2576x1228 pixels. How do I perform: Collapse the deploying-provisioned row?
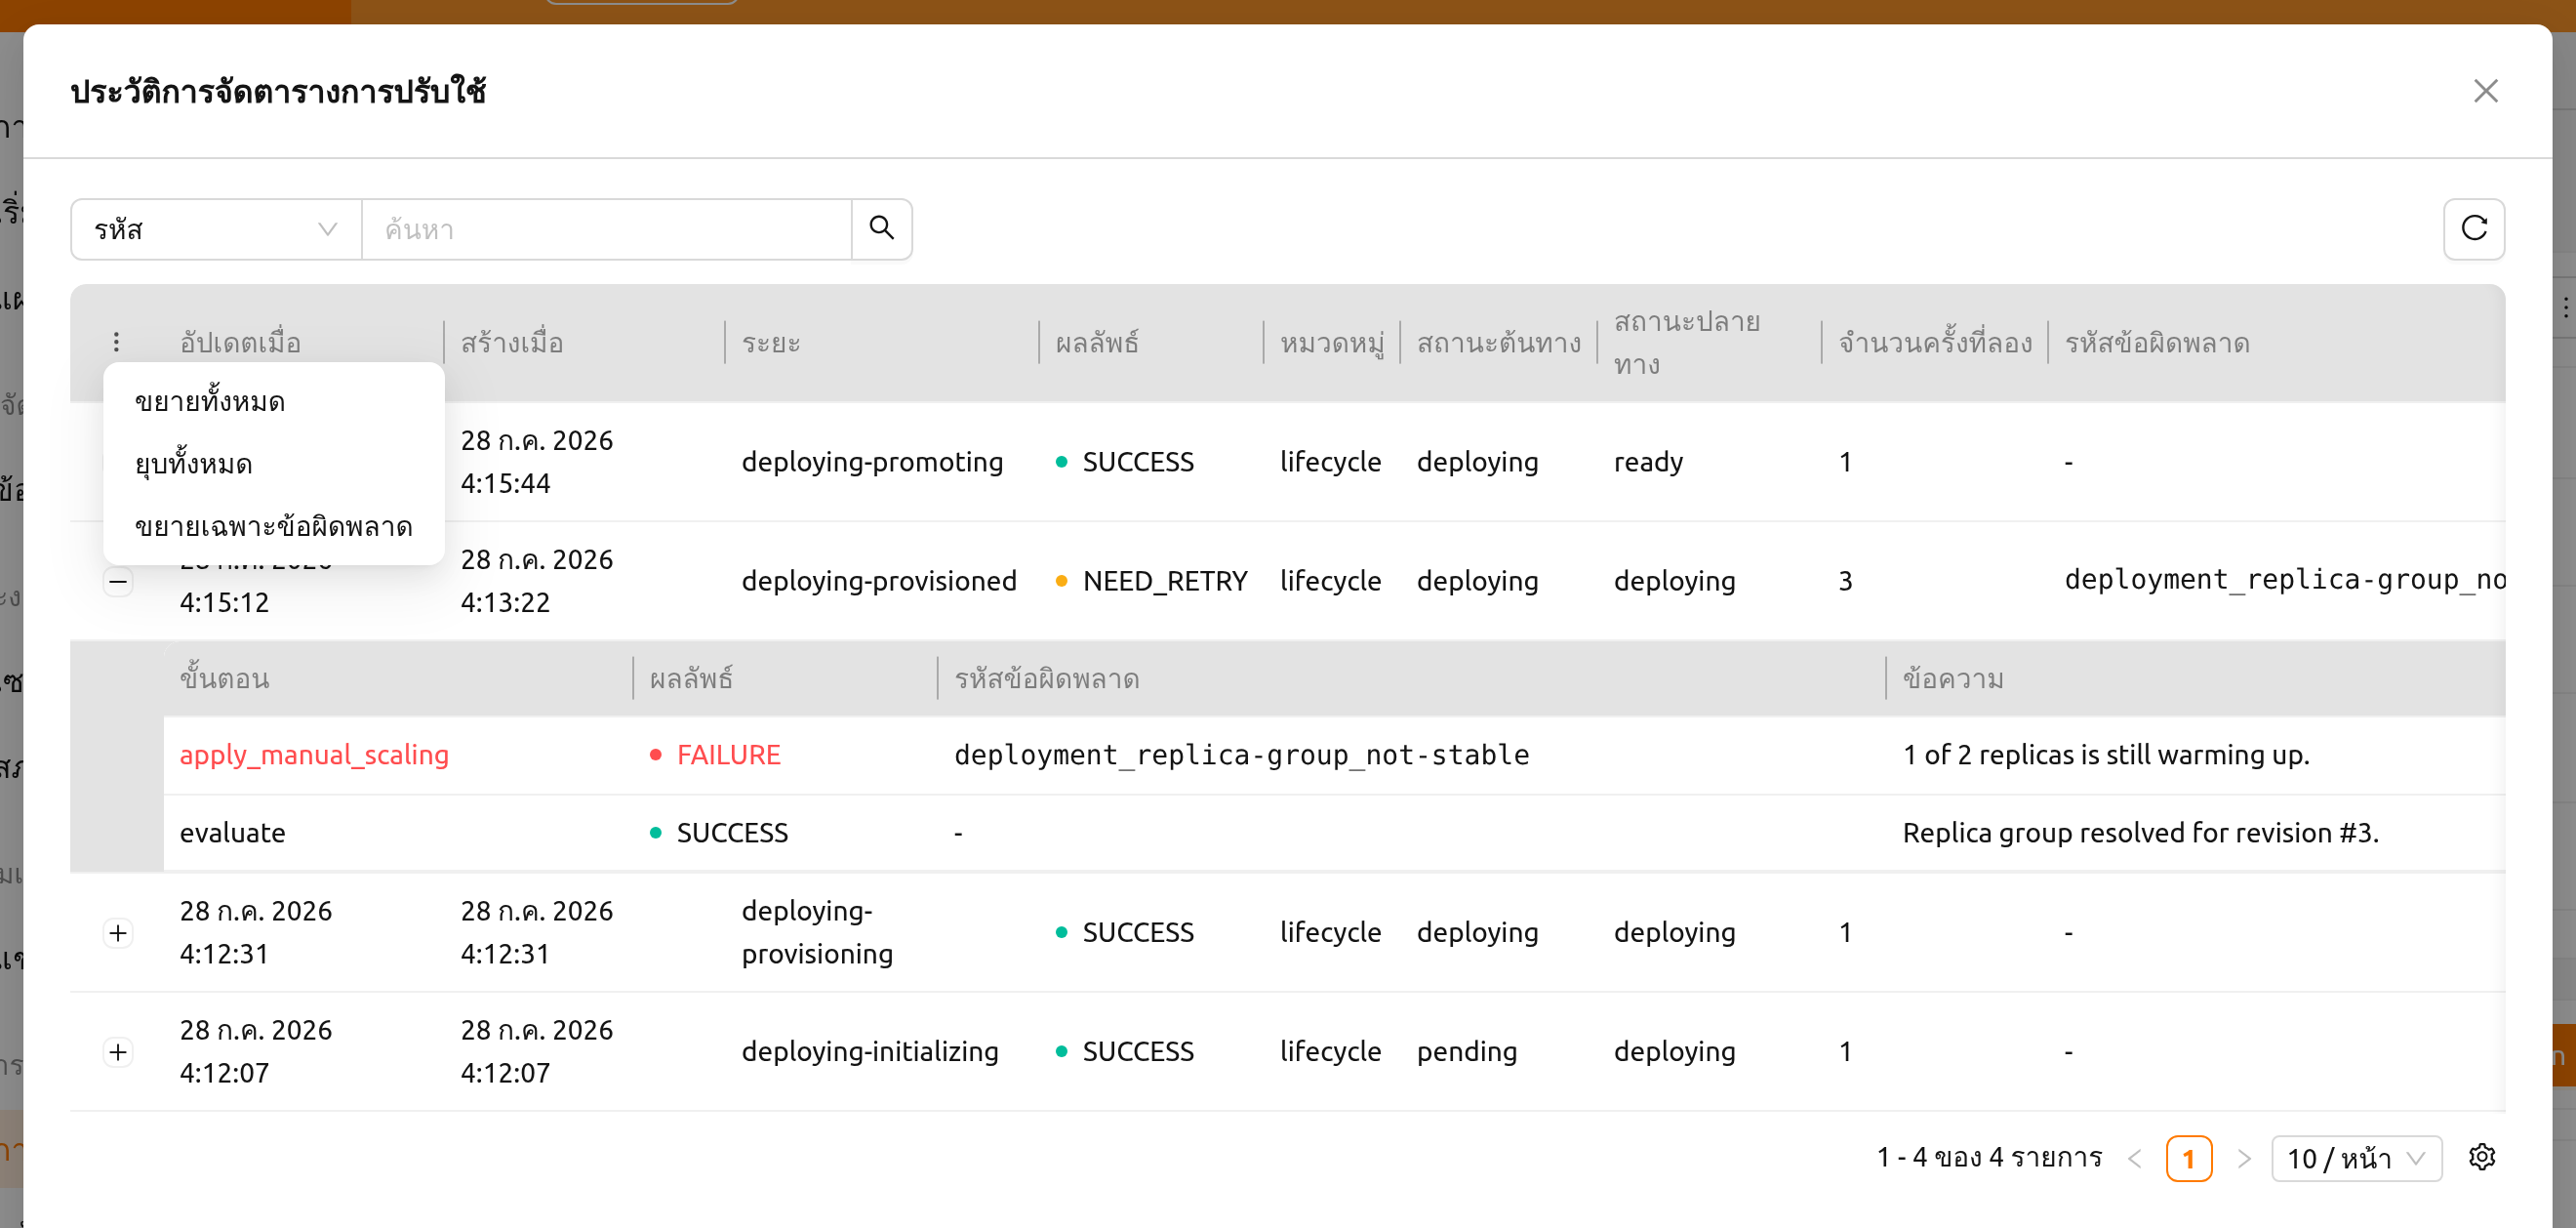pos(118,581)
